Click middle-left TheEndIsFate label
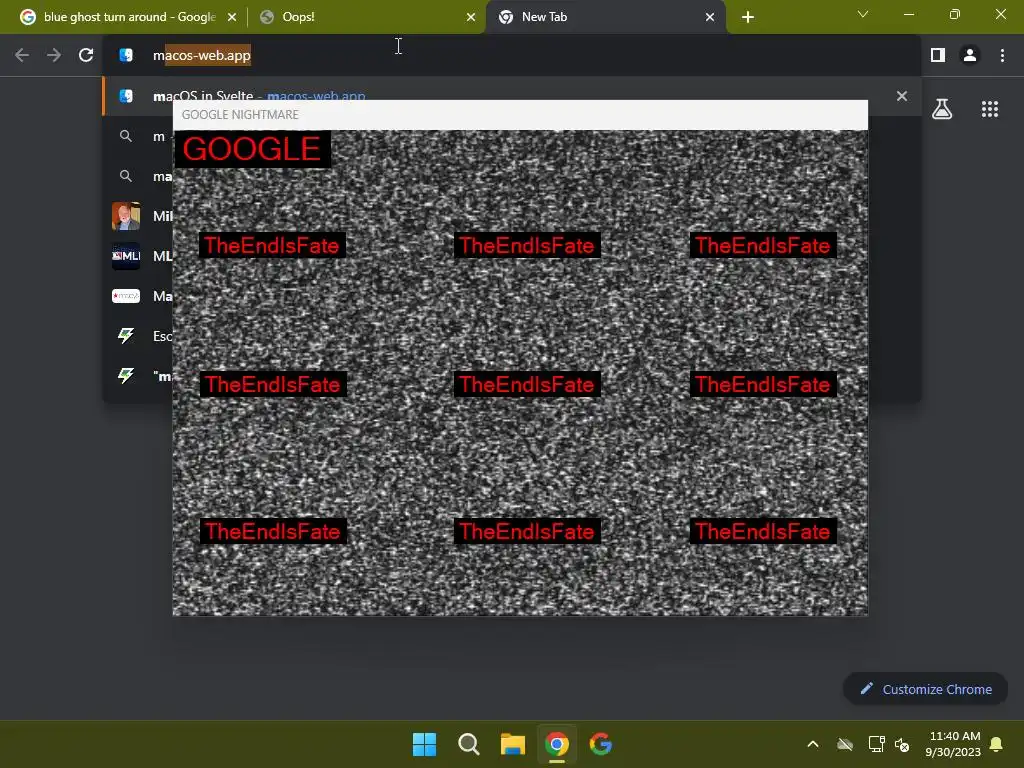The width and height of the screenshot is (1024, 768). (272, 384)
